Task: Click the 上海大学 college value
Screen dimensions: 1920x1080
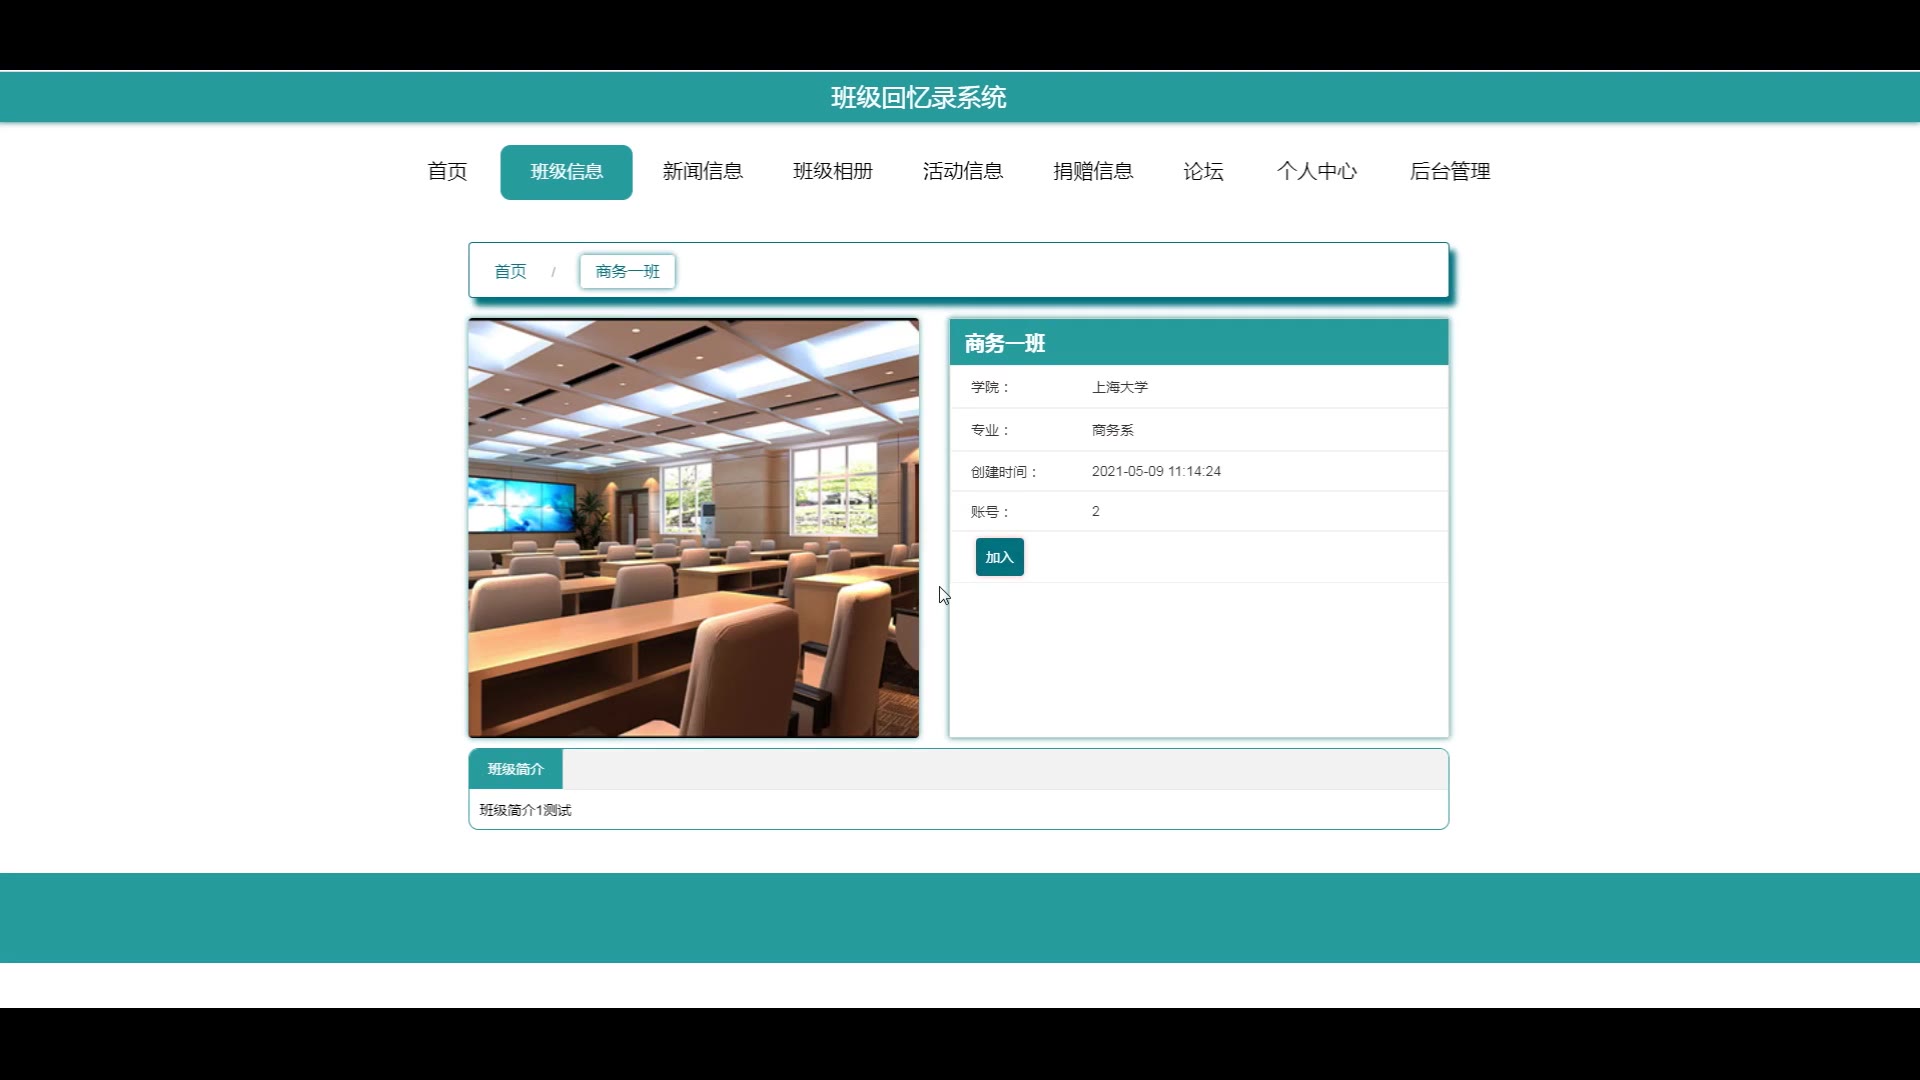Action: click(1119, 387)
